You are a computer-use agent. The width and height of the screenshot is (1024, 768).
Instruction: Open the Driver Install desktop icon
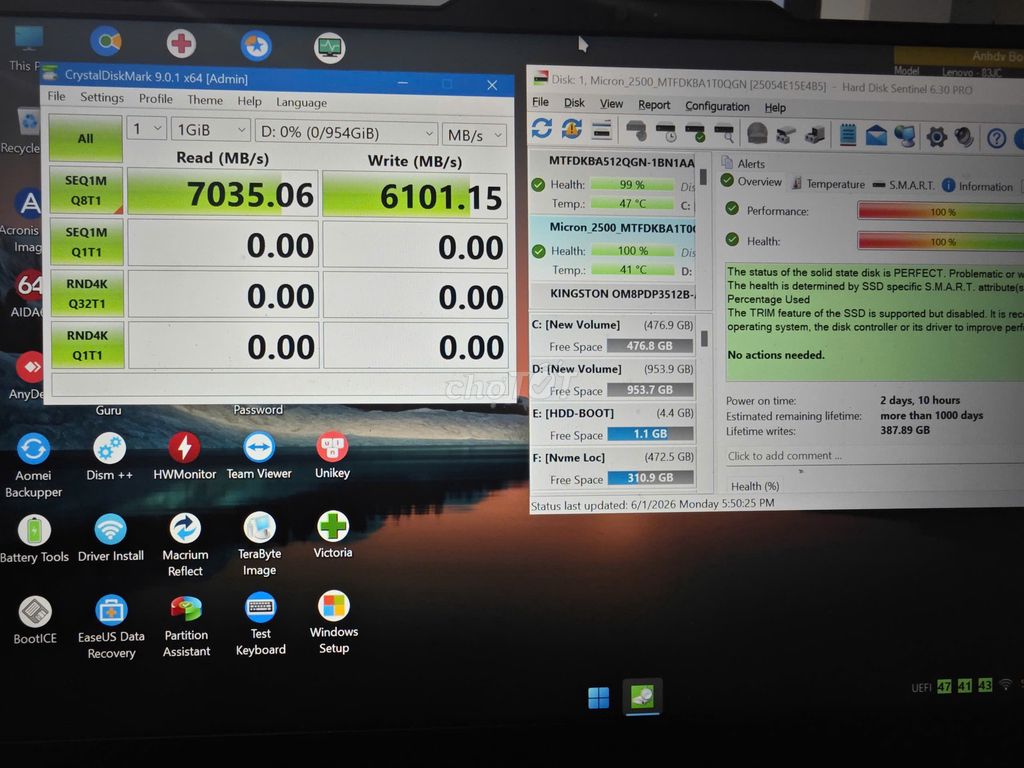pos(110,539)
